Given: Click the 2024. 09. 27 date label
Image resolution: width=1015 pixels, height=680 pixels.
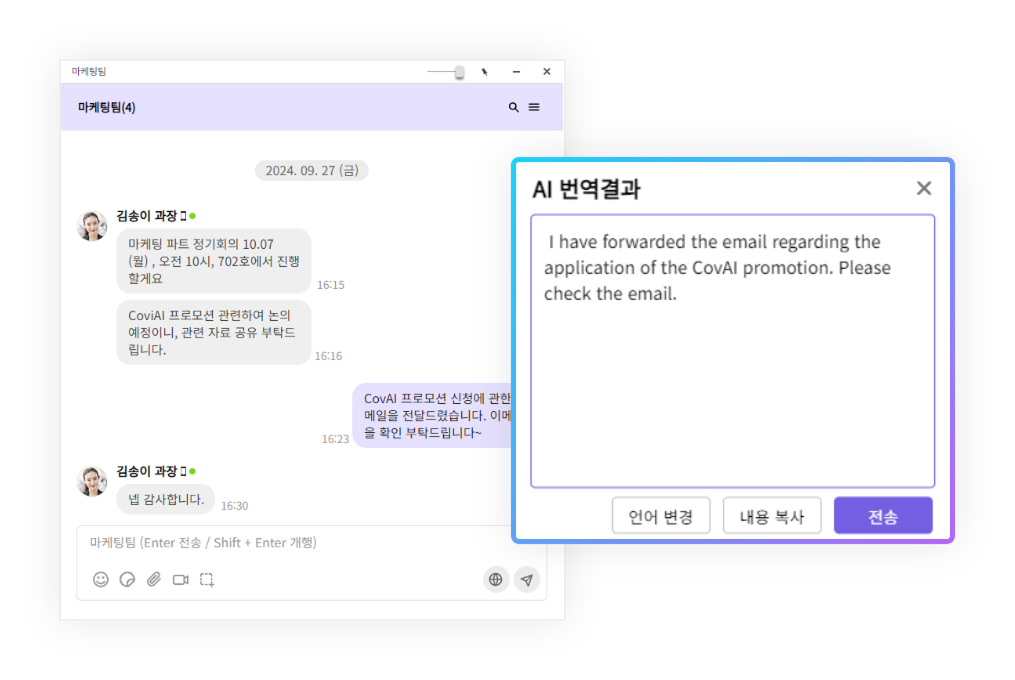Looking at the screenshot, I should pos(311,171).
